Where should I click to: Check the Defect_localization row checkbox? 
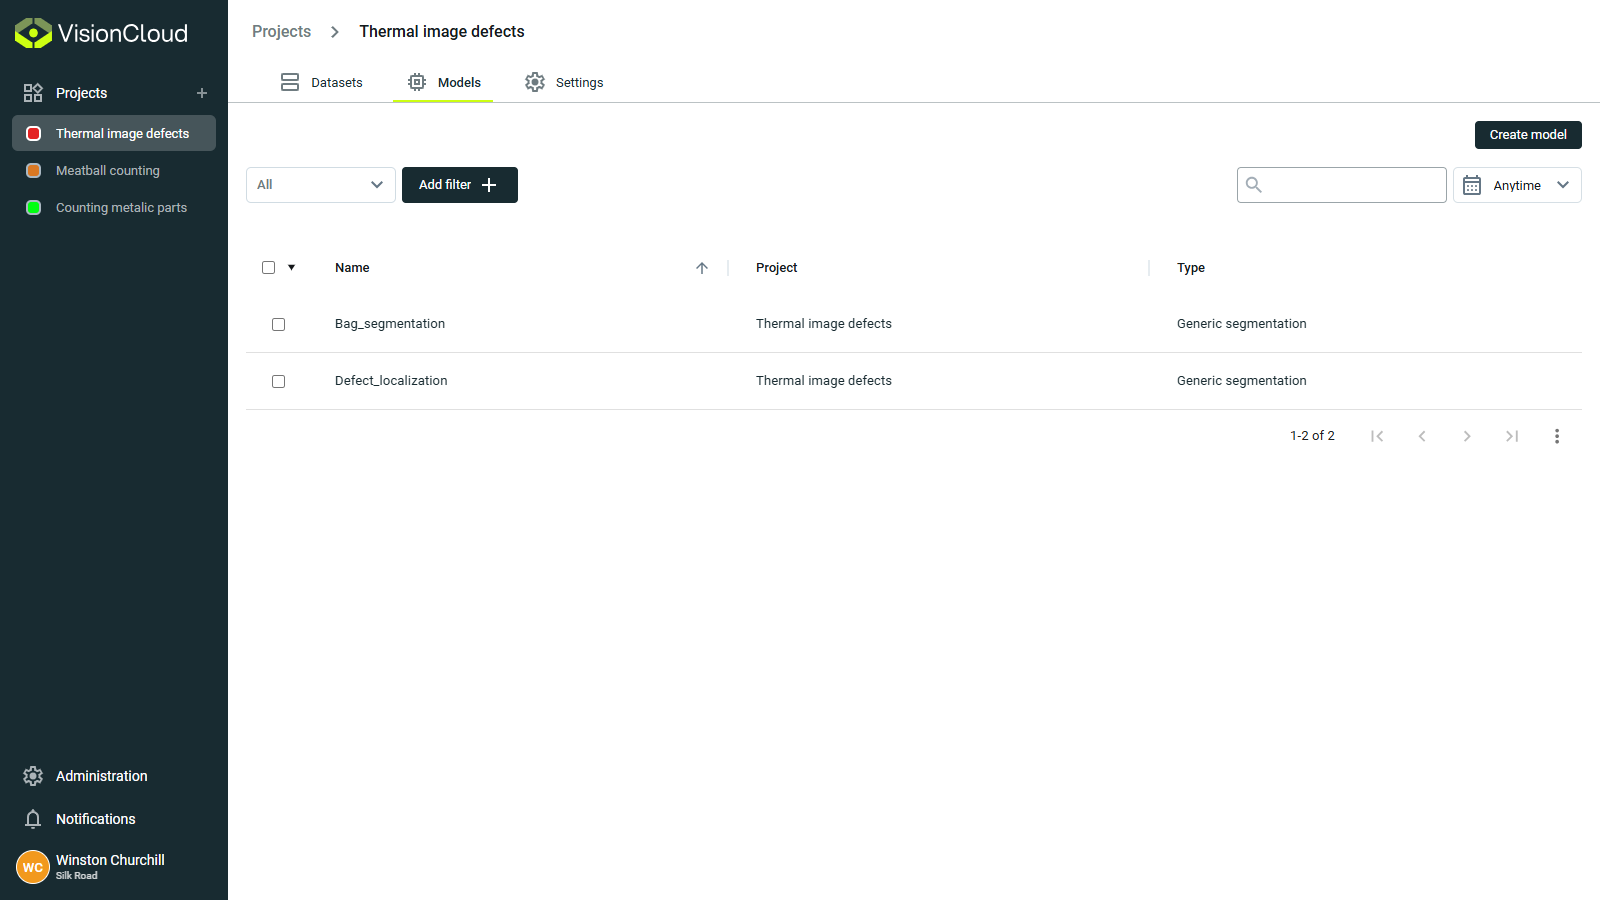click(x=279, y=381)
